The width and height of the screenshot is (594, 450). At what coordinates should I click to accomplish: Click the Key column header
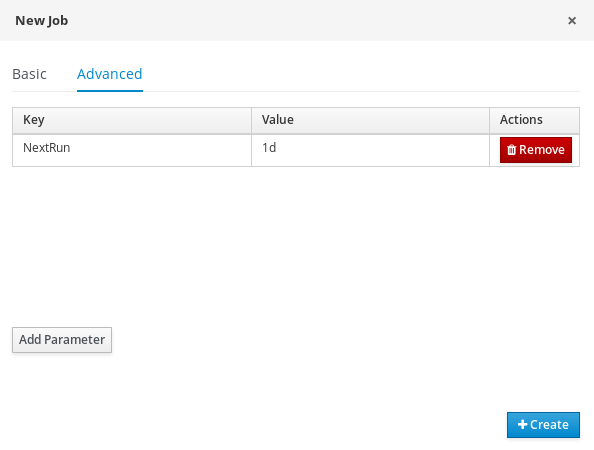tap(132, 120)
